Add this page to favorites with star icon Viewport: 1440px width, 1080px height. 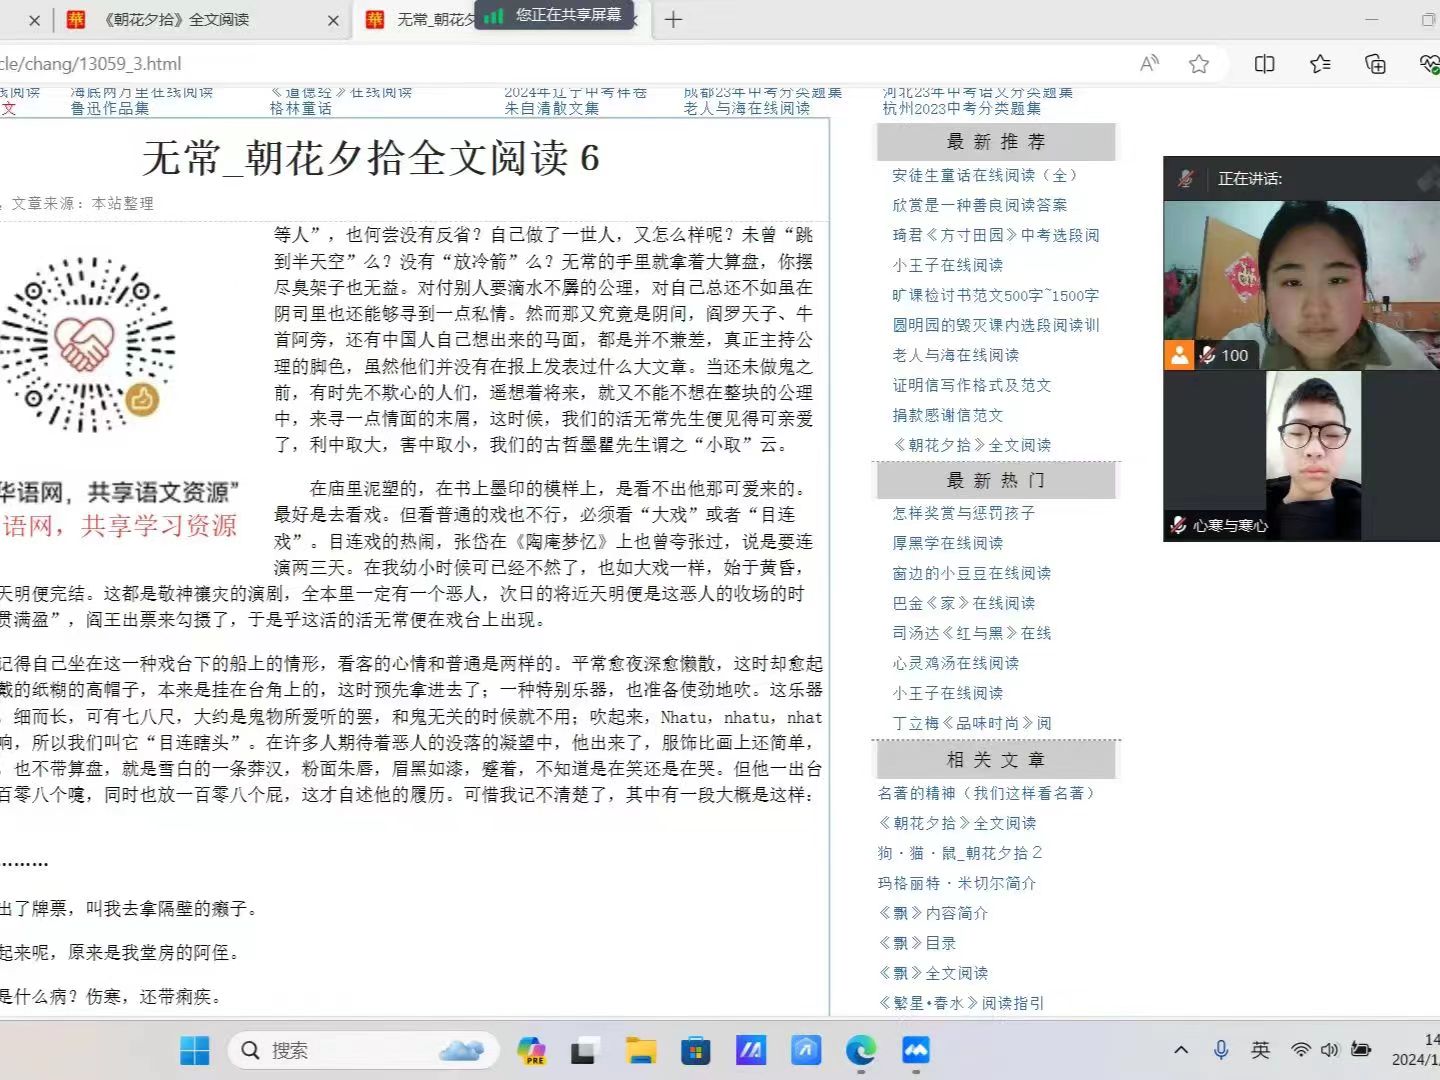(x=1199, y=64)
